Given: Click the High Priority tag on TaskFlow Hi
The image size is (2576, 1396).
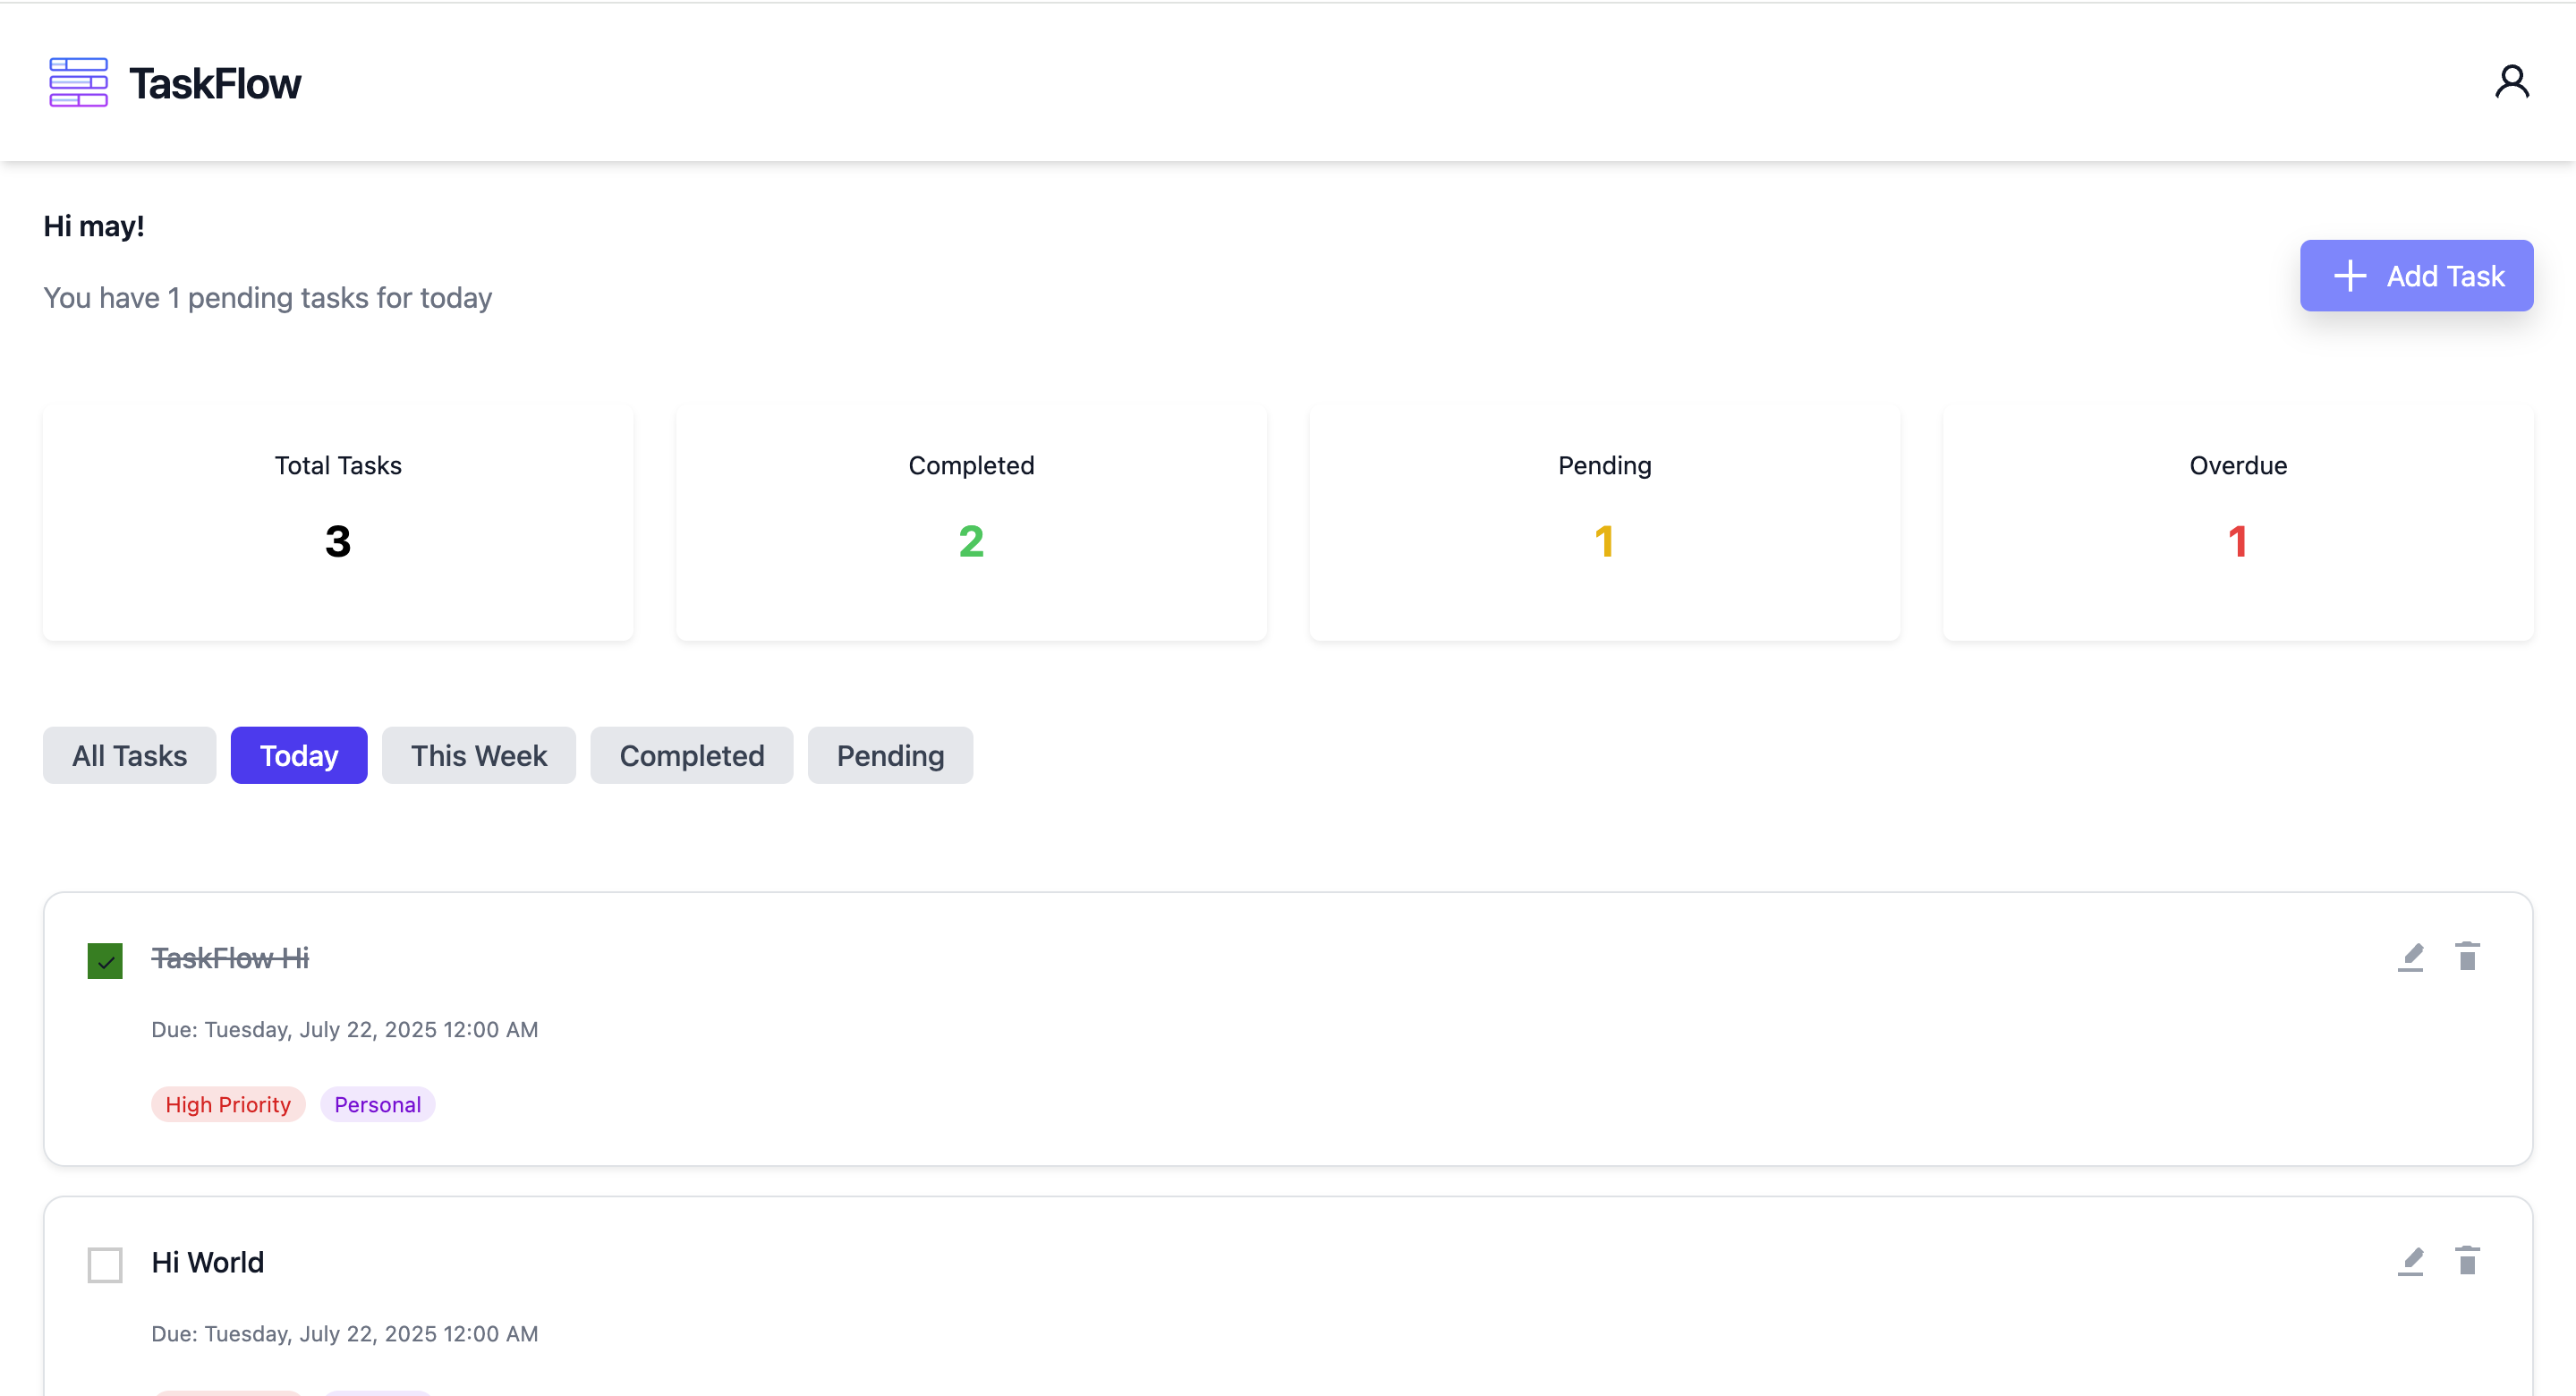Looking at the screenshot, I should pyautogui.click(x=228, y=1104).
